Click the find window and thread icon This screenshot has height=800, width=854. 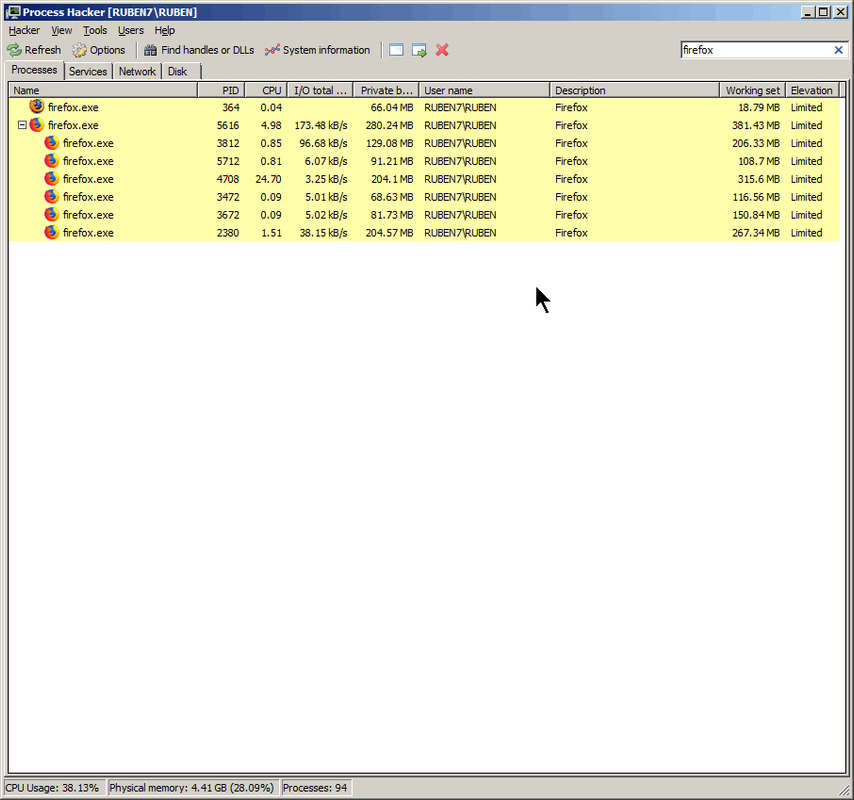pos(419,50)
